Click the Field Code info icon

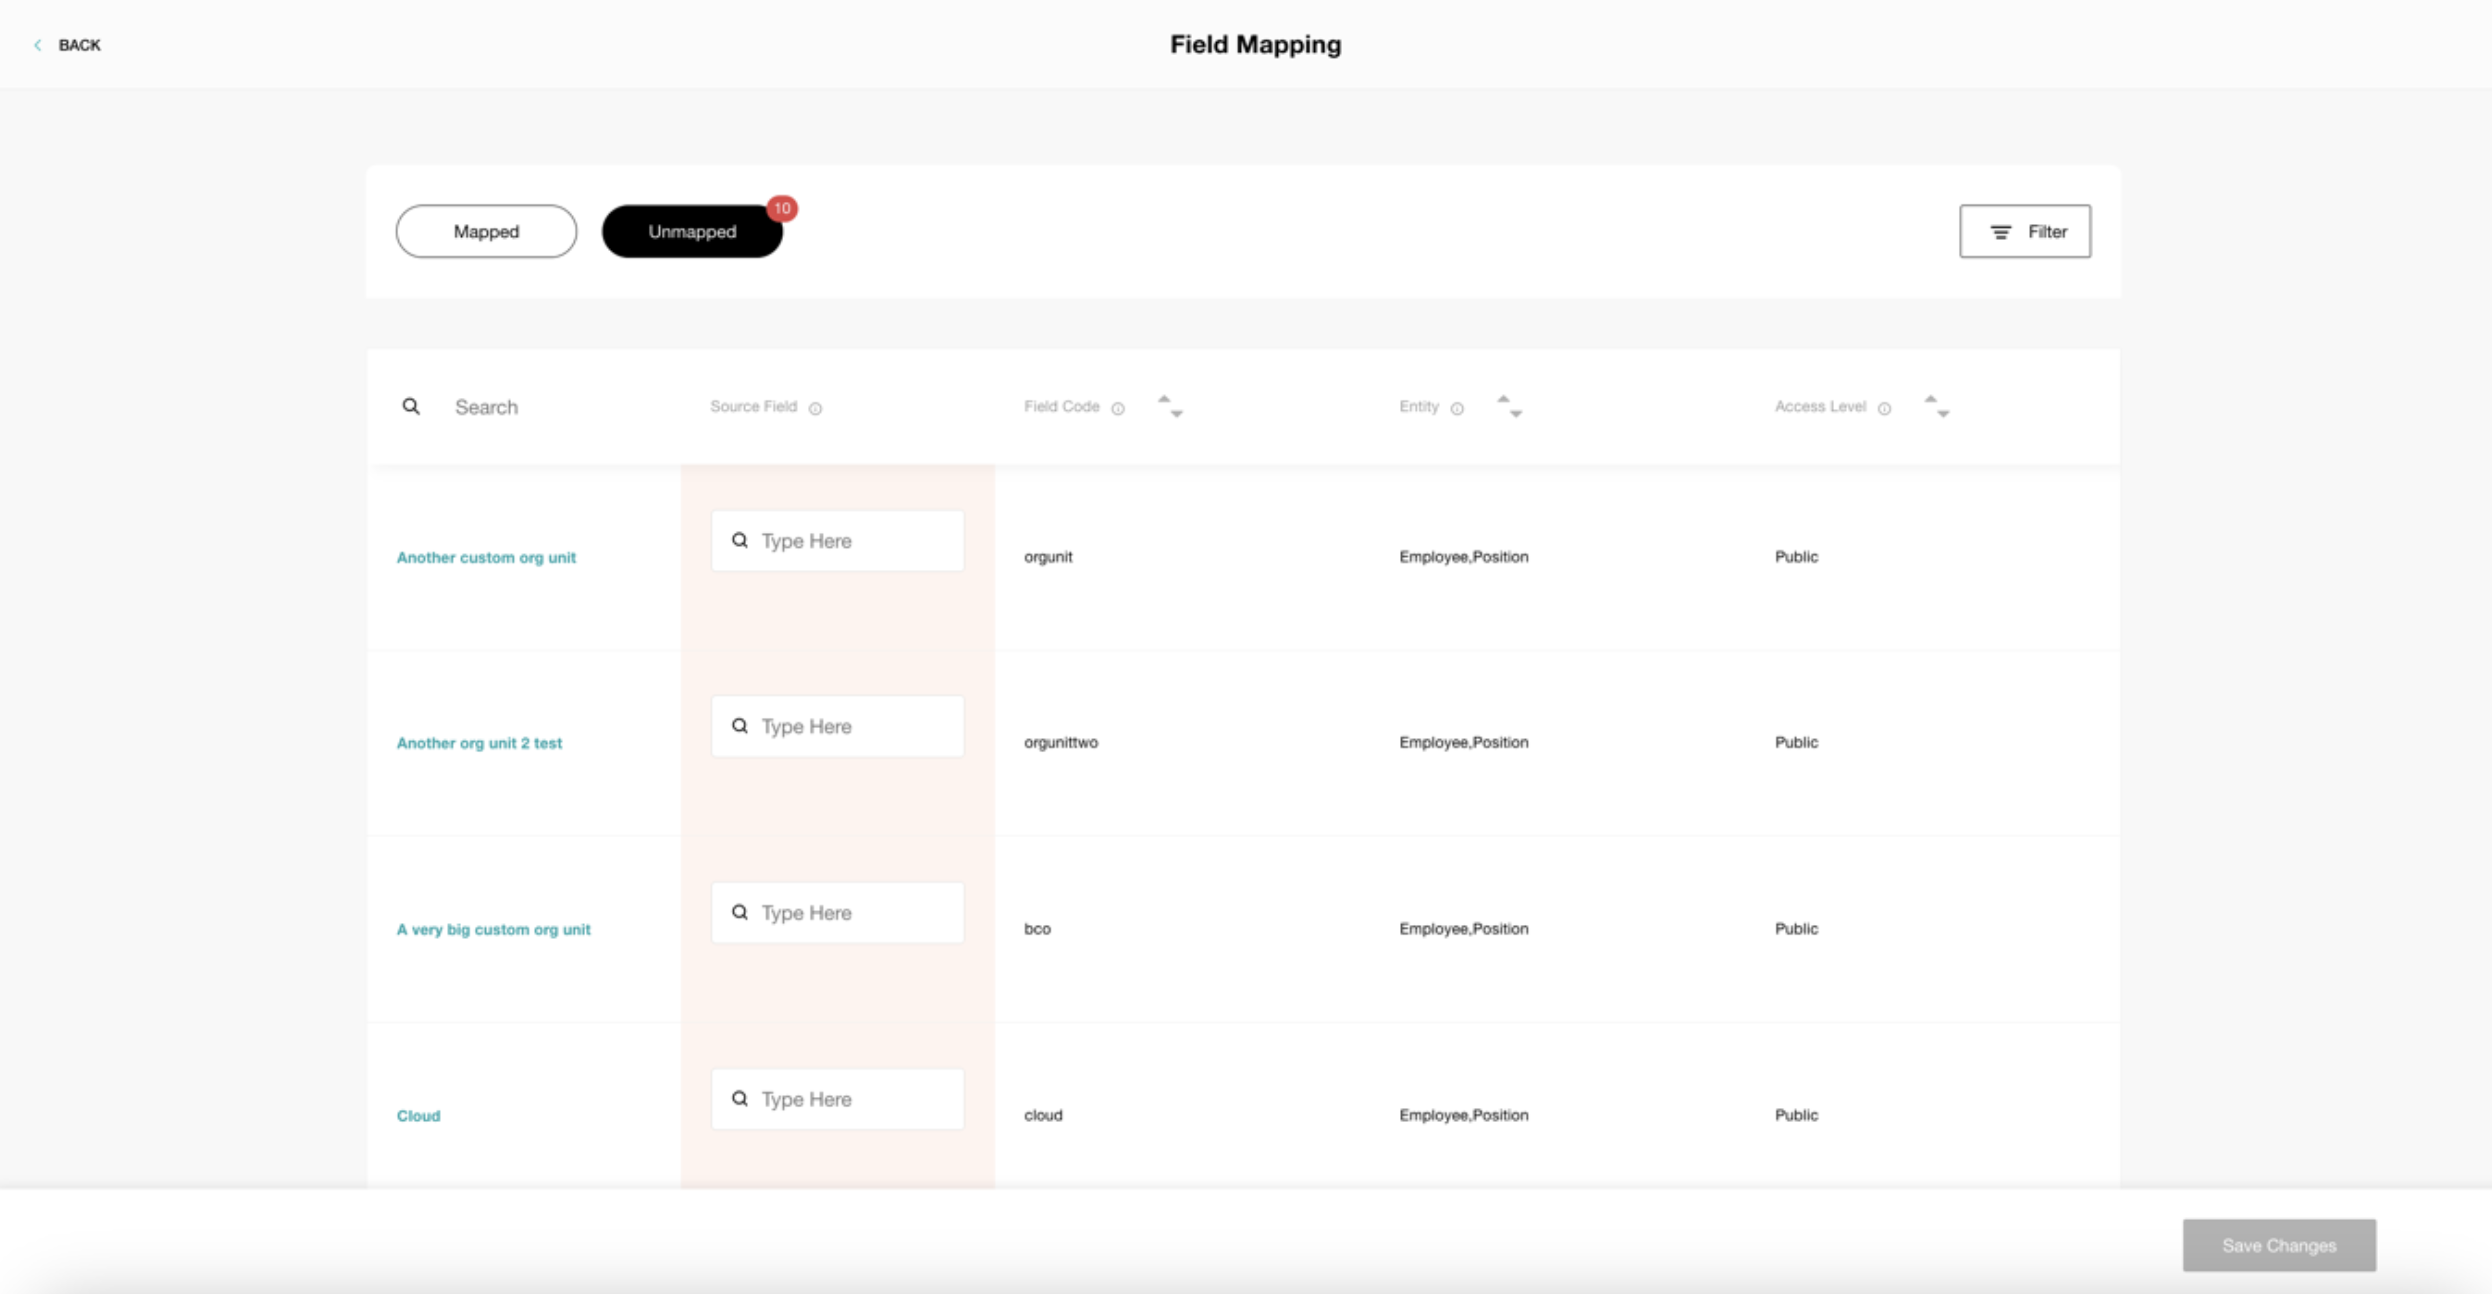[x=1118, y=408]
